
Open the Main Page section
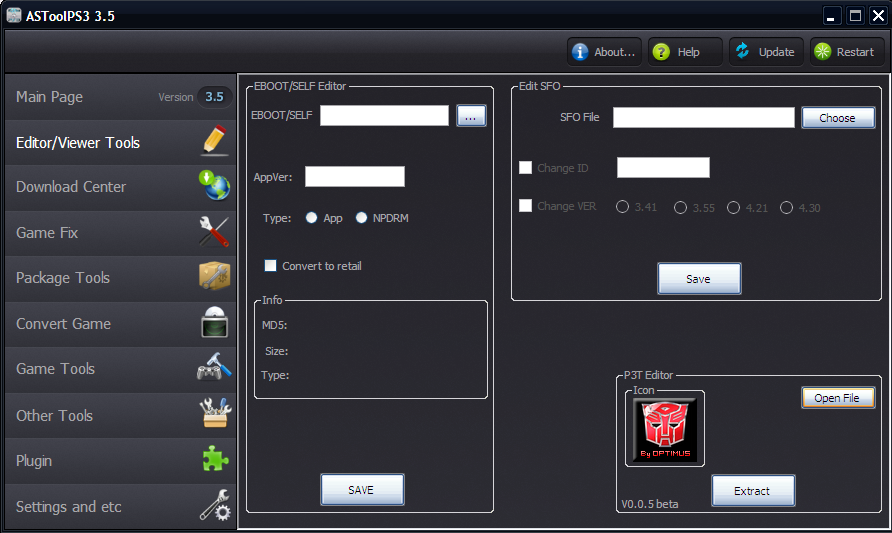(121, 97)
